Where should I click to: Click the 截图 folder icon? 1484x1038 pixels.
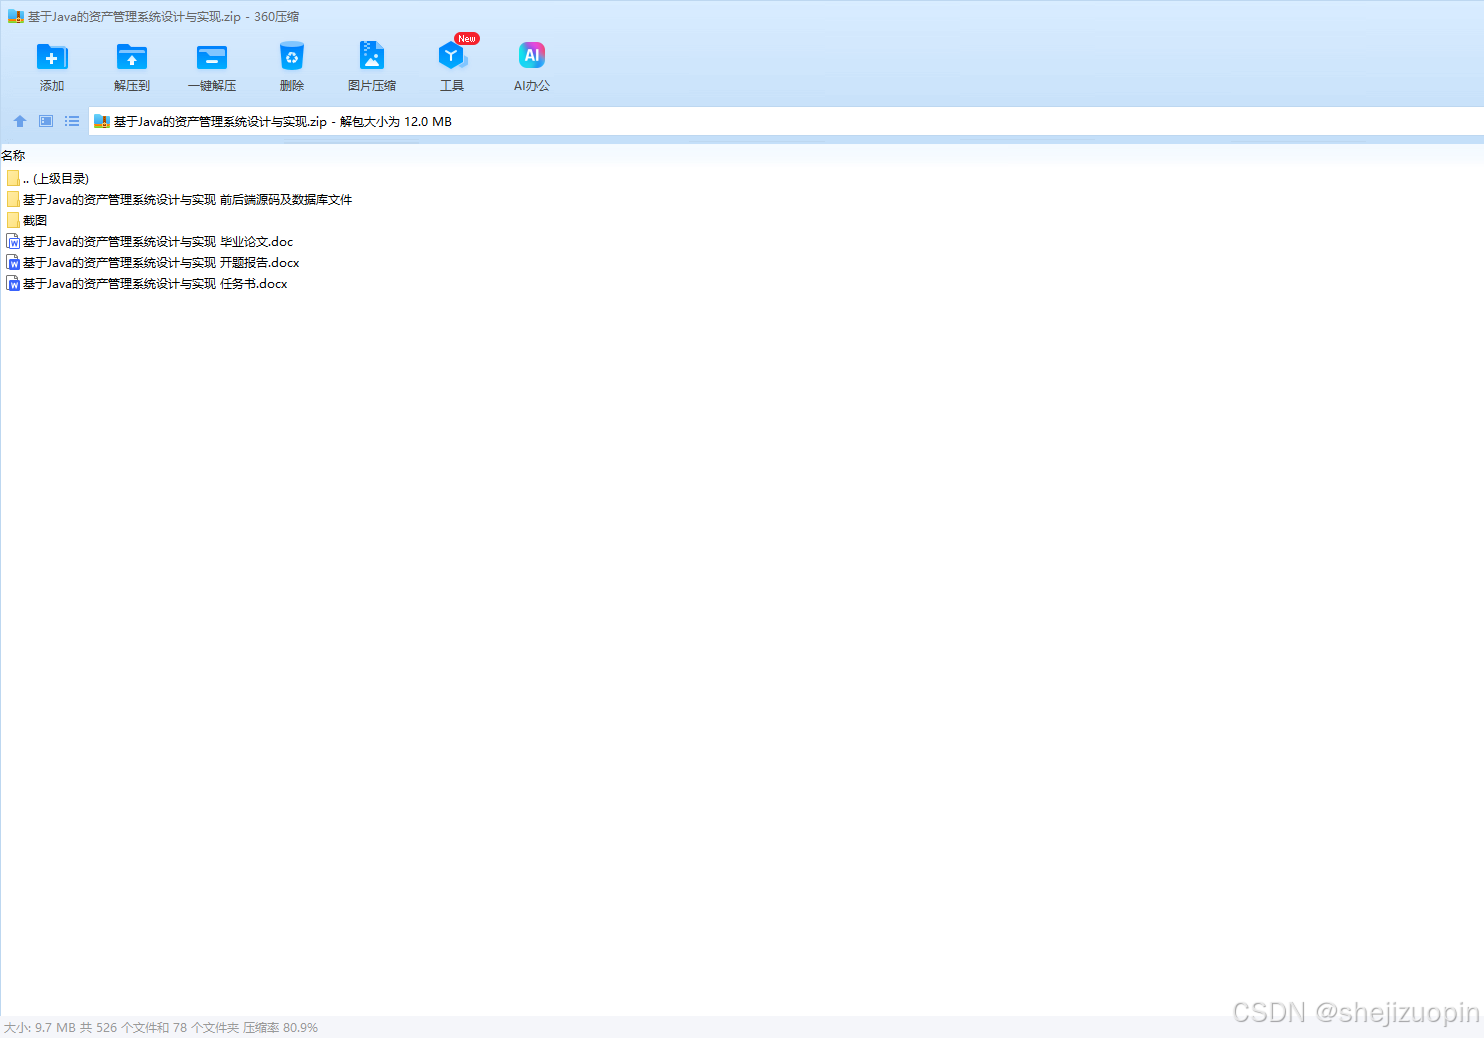click(x=13, y=220)
